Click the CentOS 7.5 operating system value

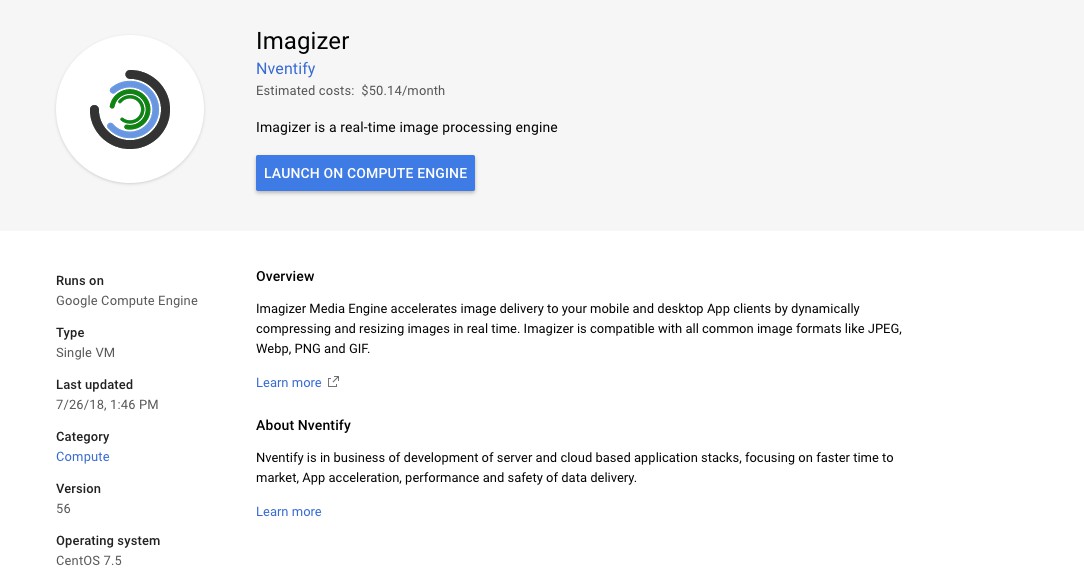(89, 560)
